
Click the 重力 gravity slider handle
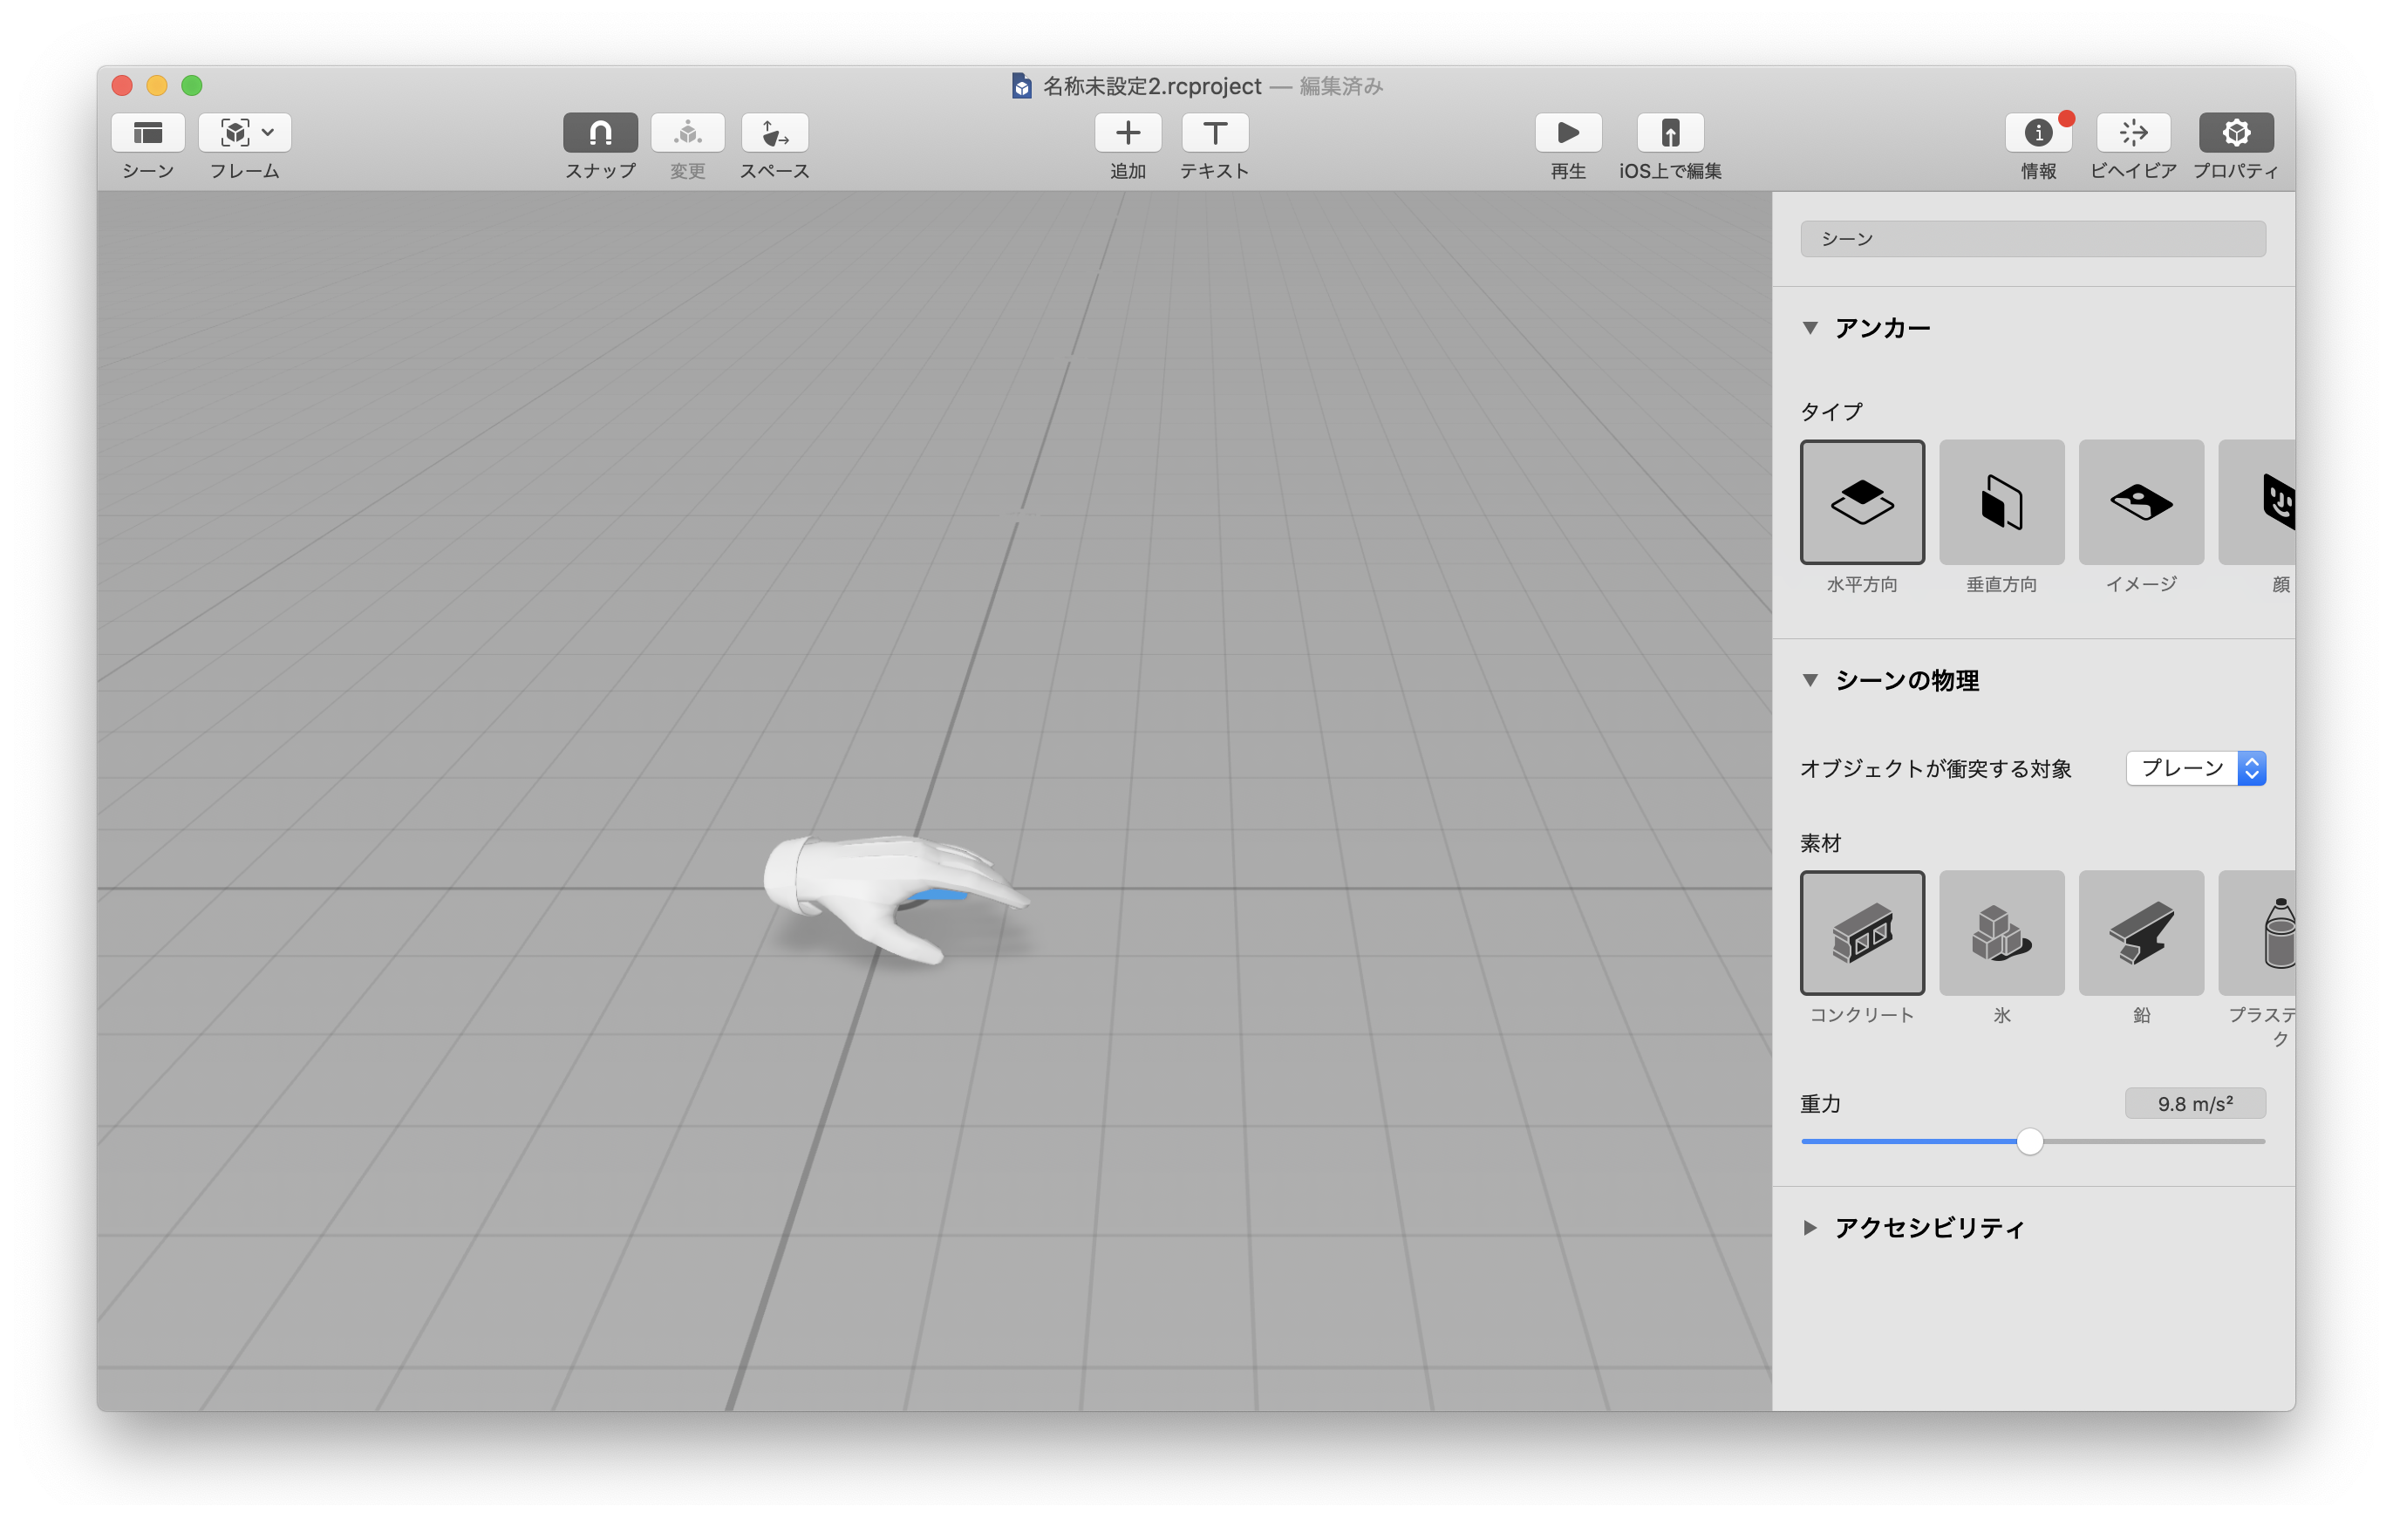click(x=2029, y=1141)
